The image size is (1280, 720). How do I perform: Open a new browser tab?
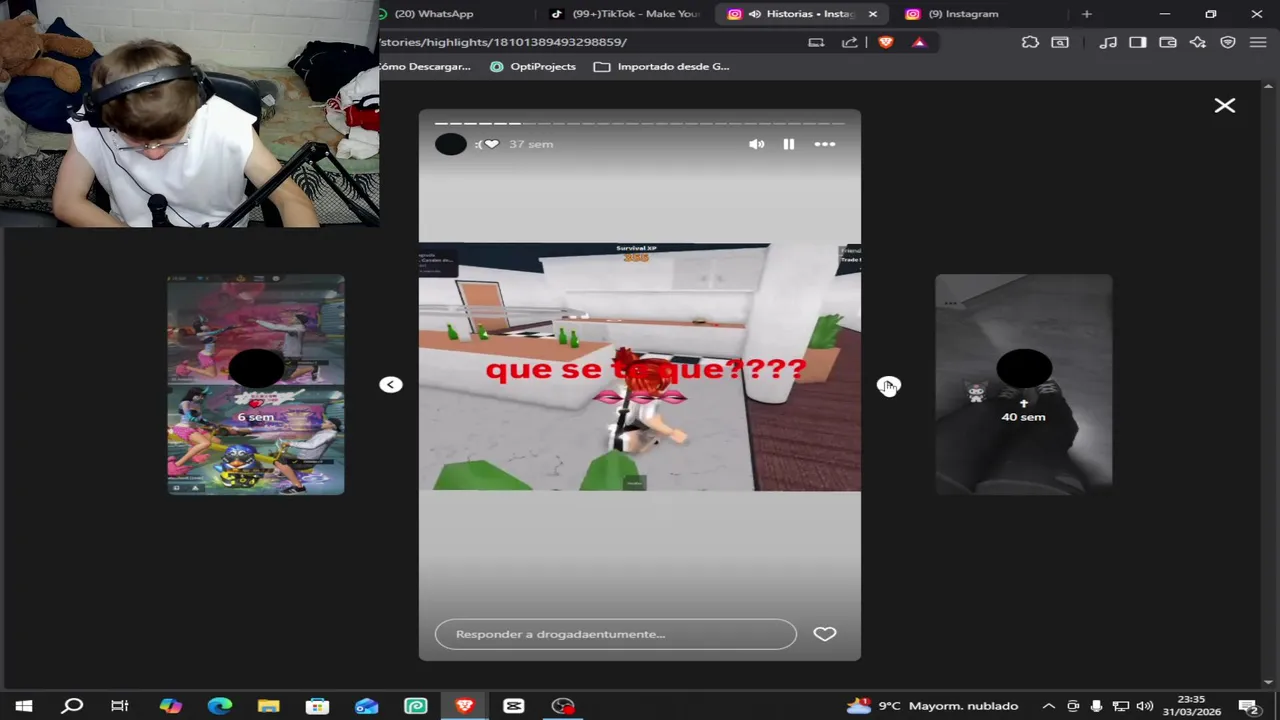pos(1086,14)
